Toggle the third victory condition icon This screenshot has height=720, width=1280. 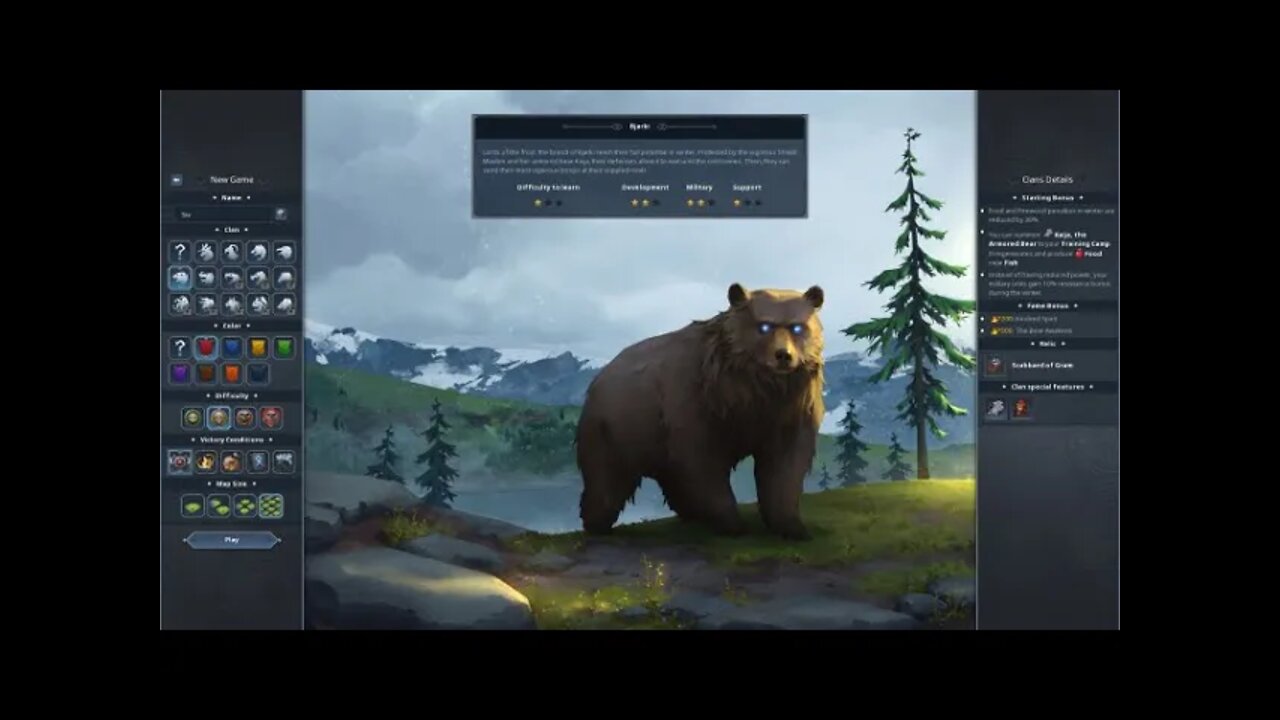232,461
